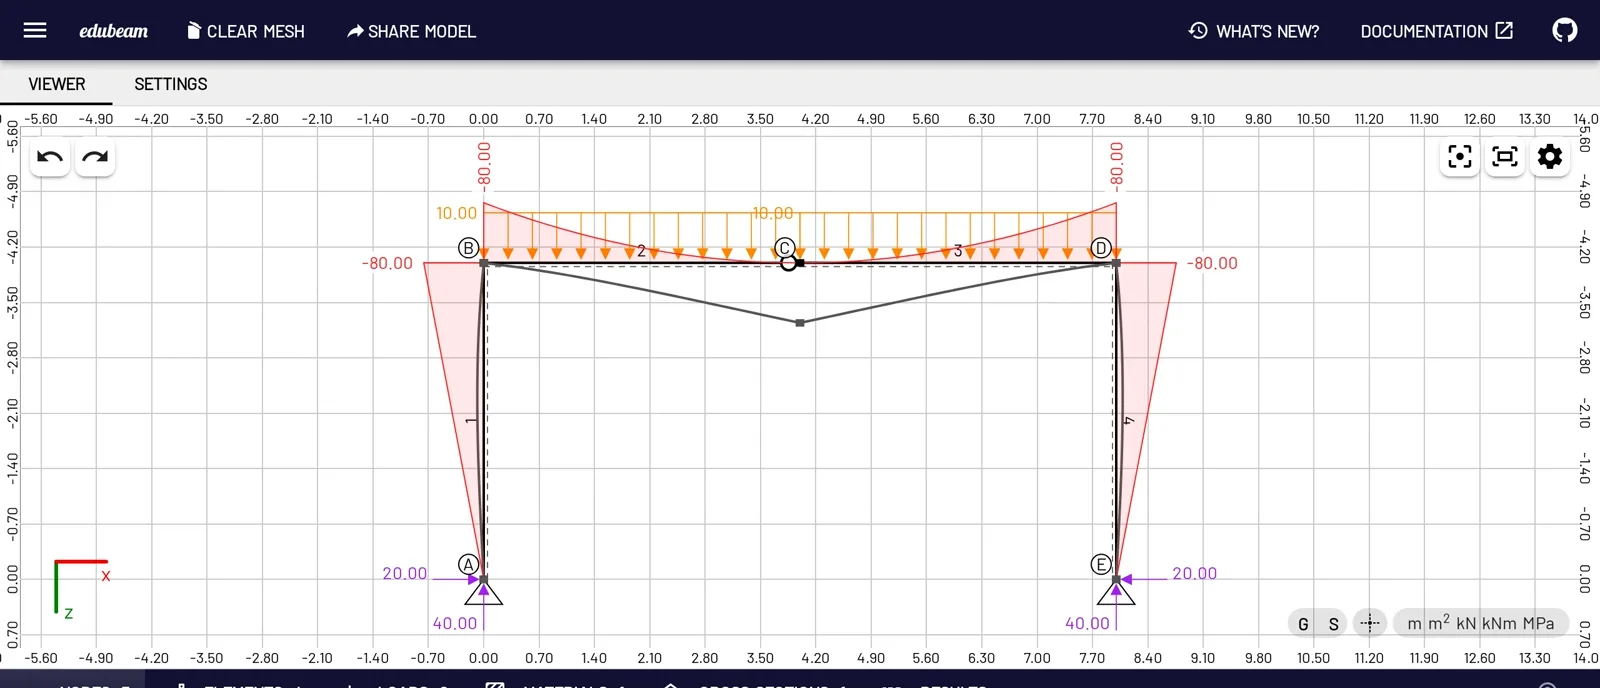Click the 20.00 horizontal reaction at node E
Image resolution: width=1600 pixels, height=688 pixels.
coord(1195,573)
